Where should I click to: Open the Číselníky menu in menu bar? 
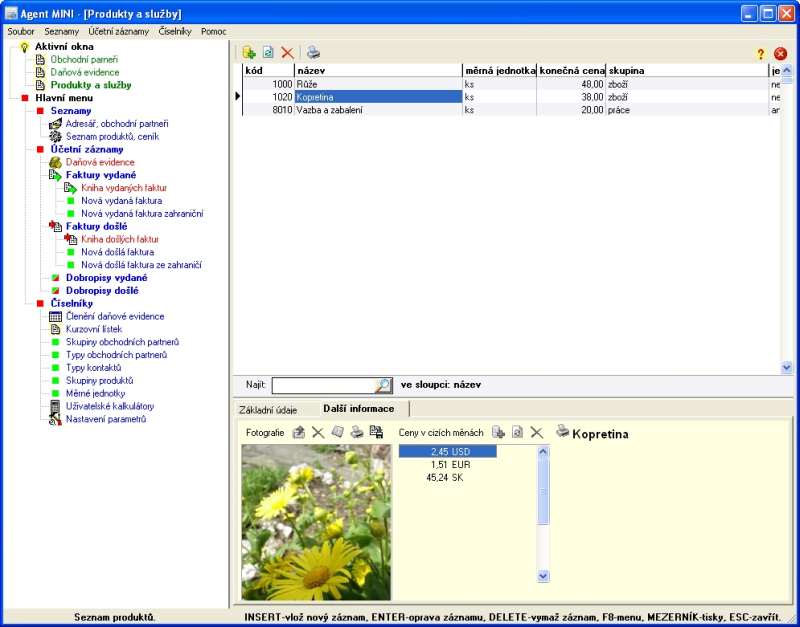[174, 31]
